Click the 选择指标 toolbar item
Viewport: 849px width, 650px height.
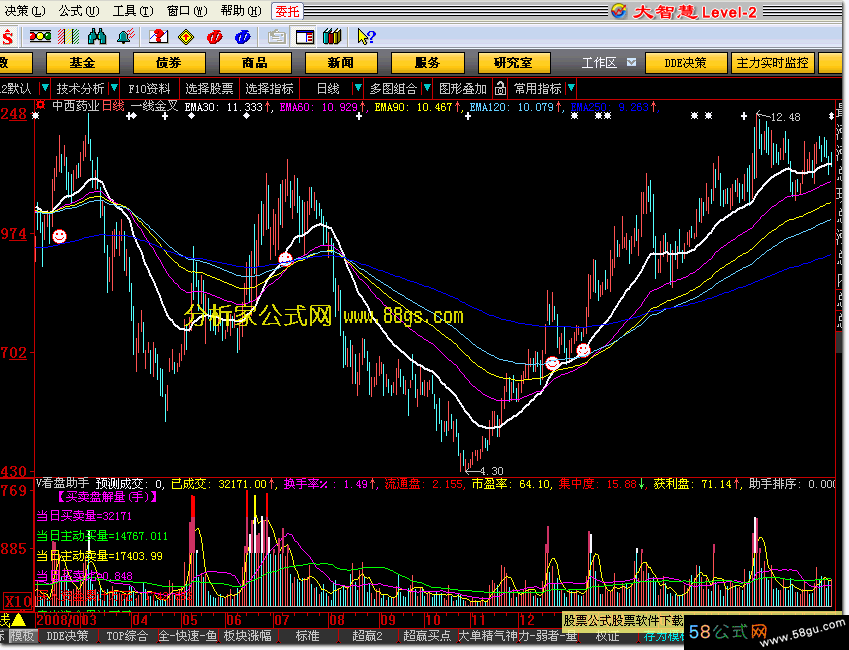coord(269,88)
